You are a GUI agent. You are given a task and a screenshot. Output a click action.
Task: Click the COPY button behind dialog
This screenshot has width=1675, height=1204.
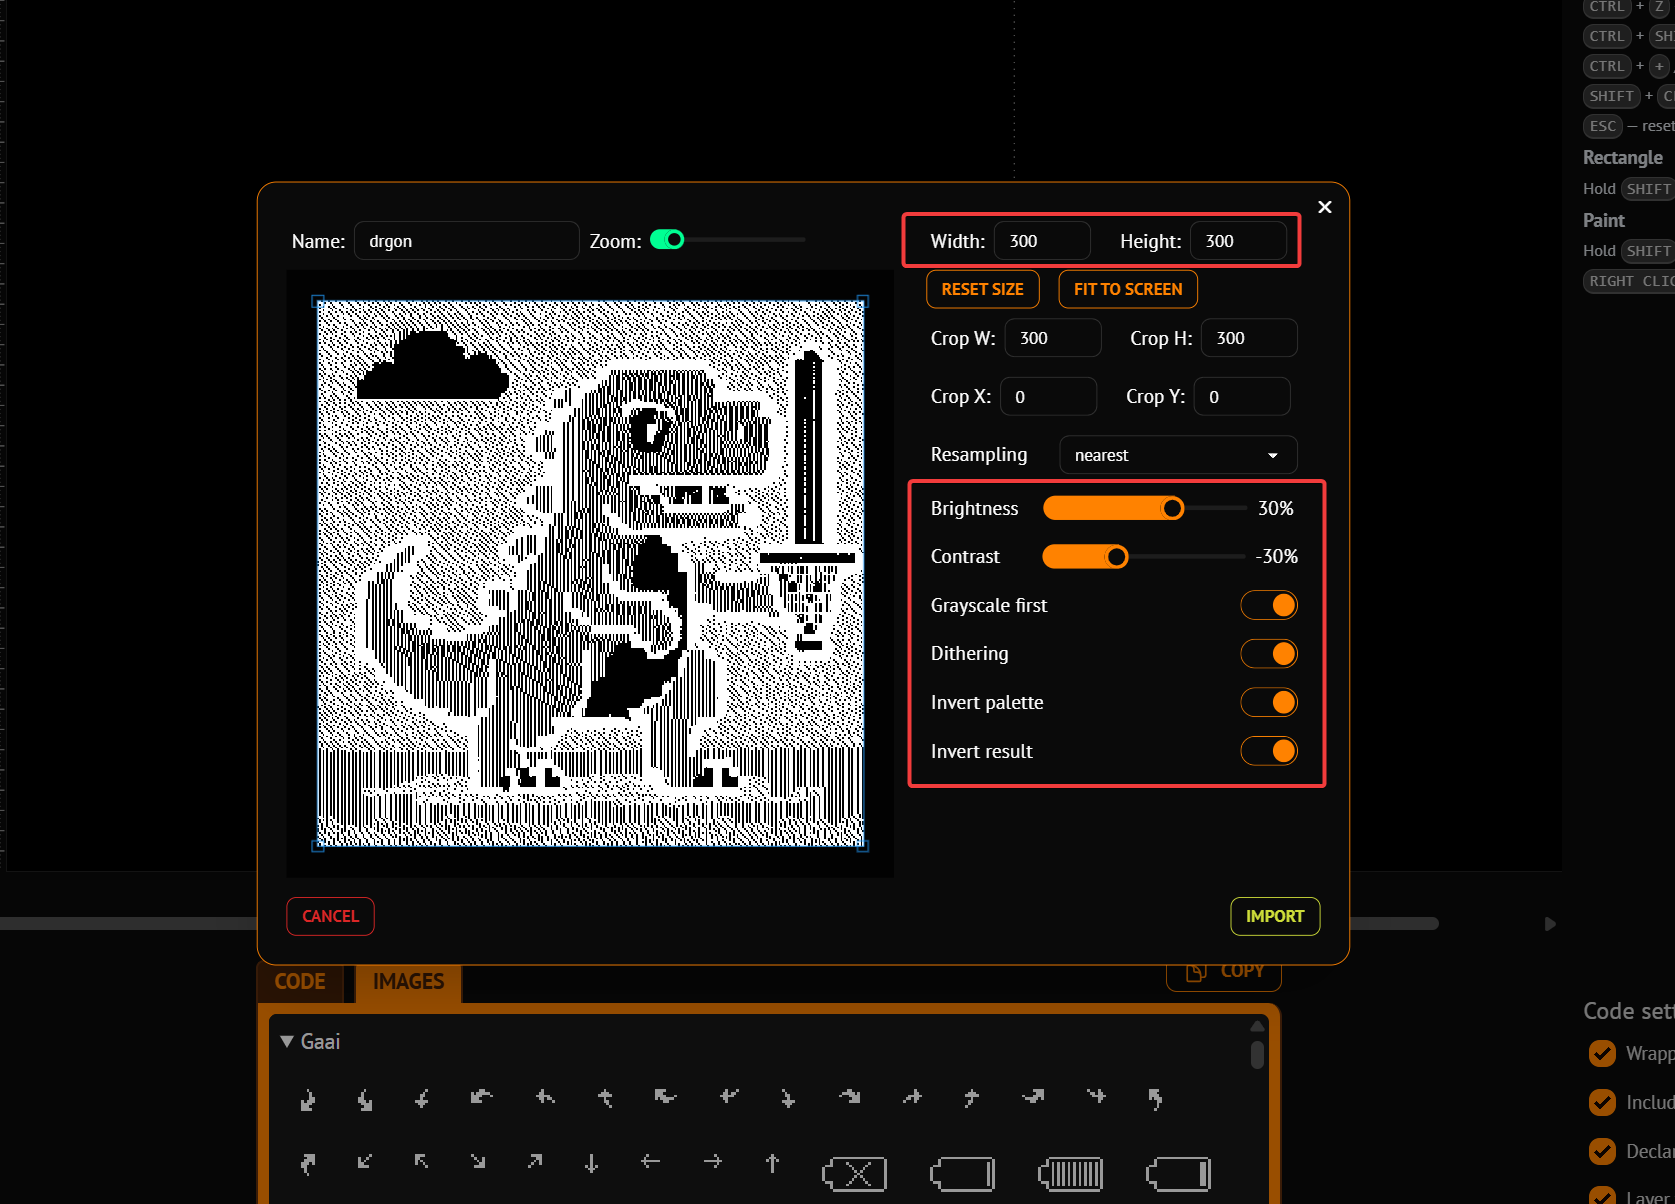(1224, 975)
